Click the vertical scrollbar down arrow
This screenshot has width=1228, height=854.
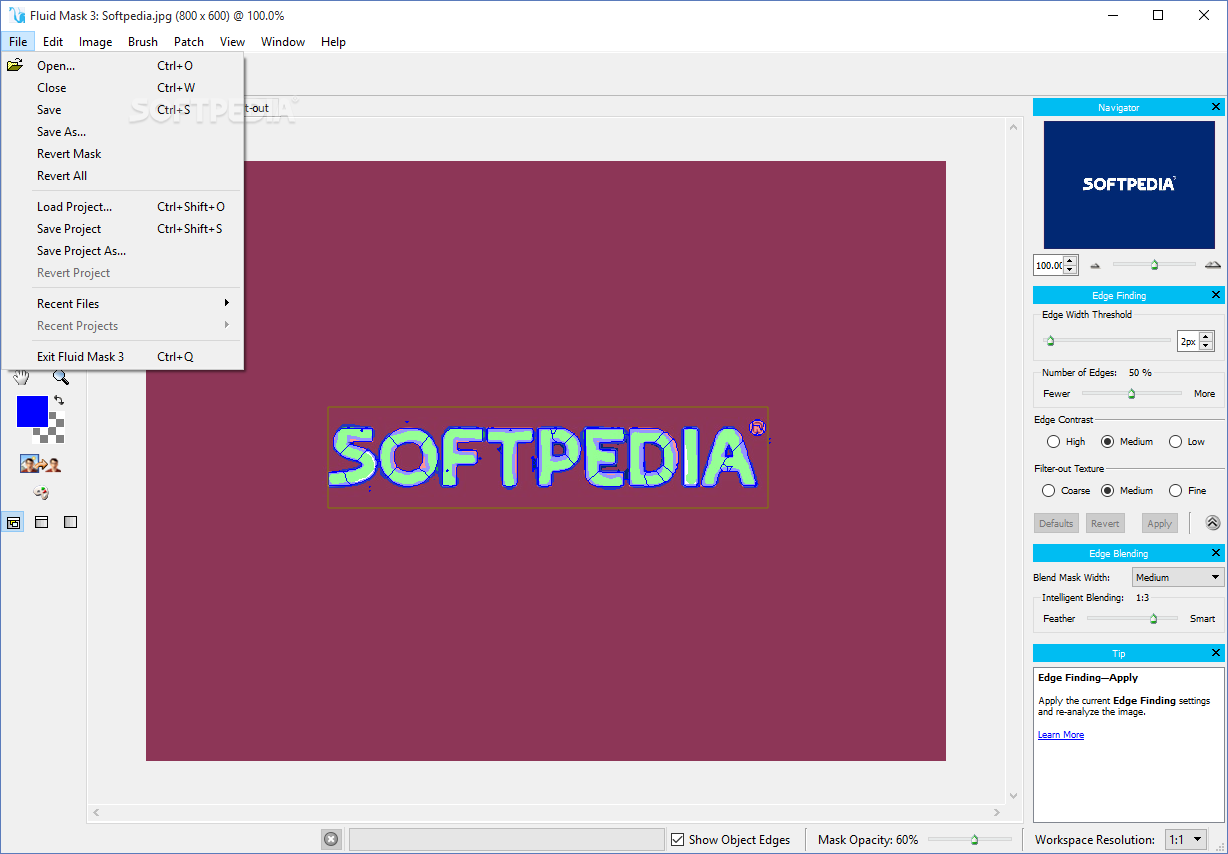coord(1014,796)
